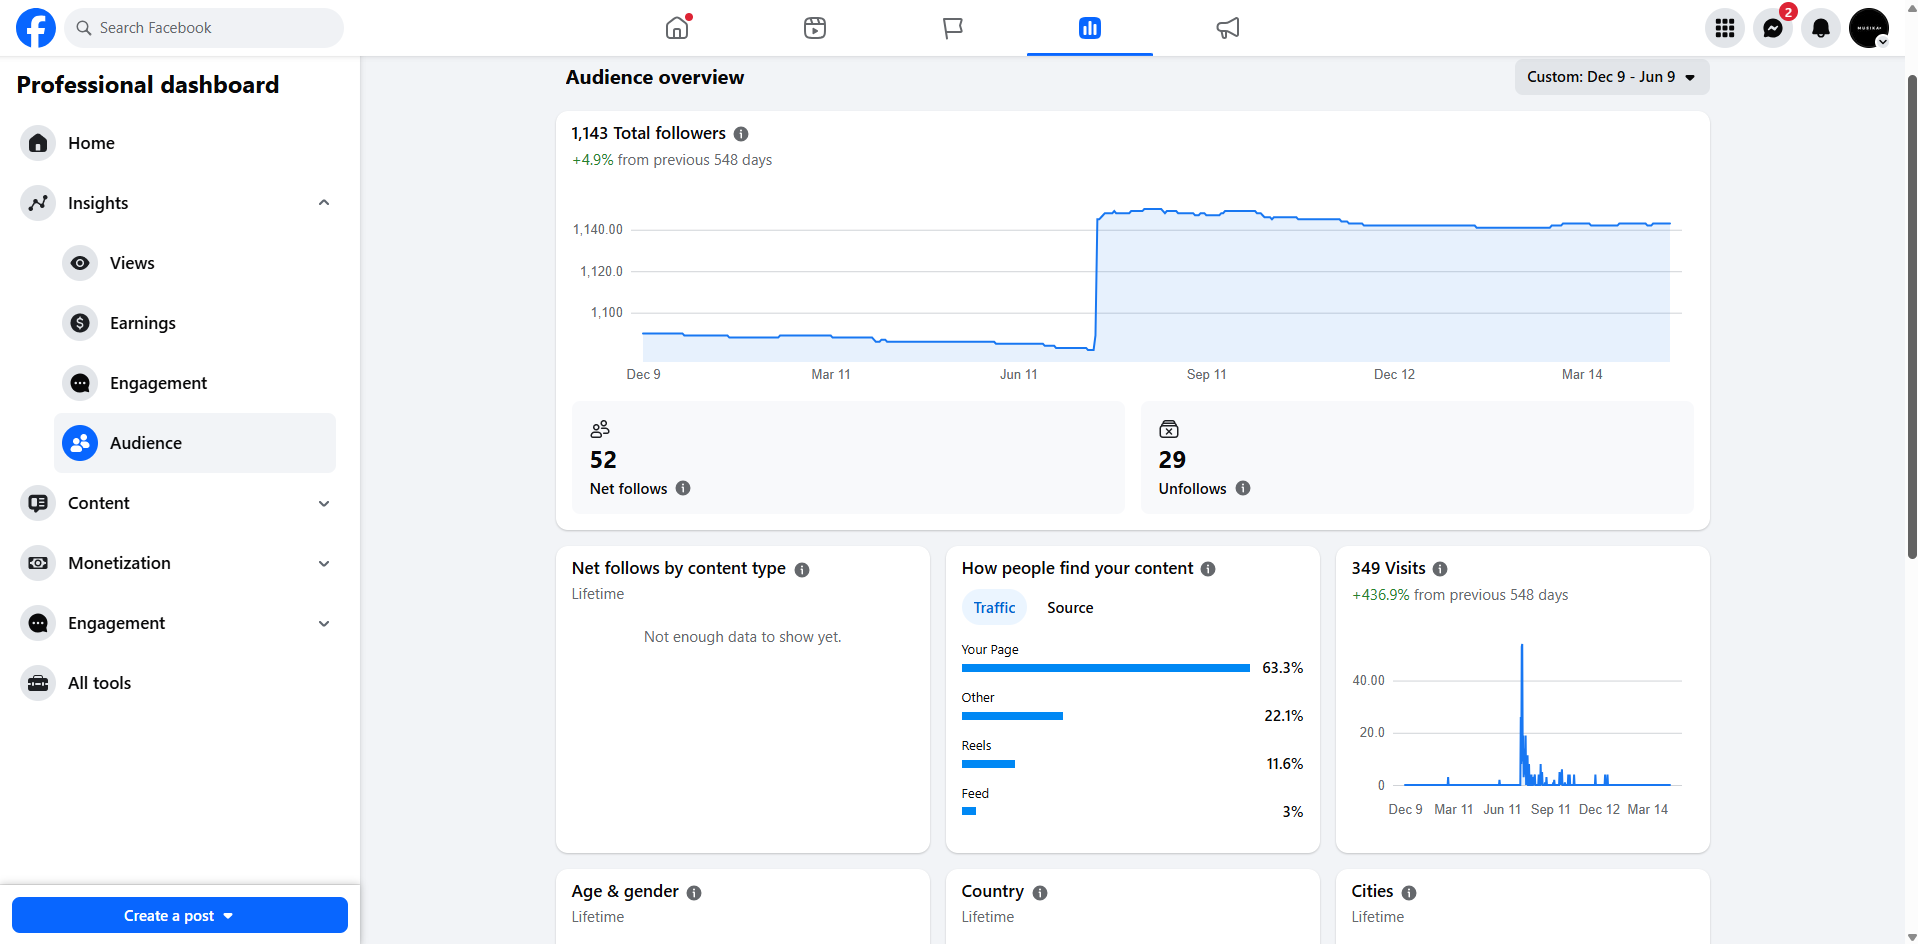
Task: Open the notifications bell
Action: (1821, 28)
